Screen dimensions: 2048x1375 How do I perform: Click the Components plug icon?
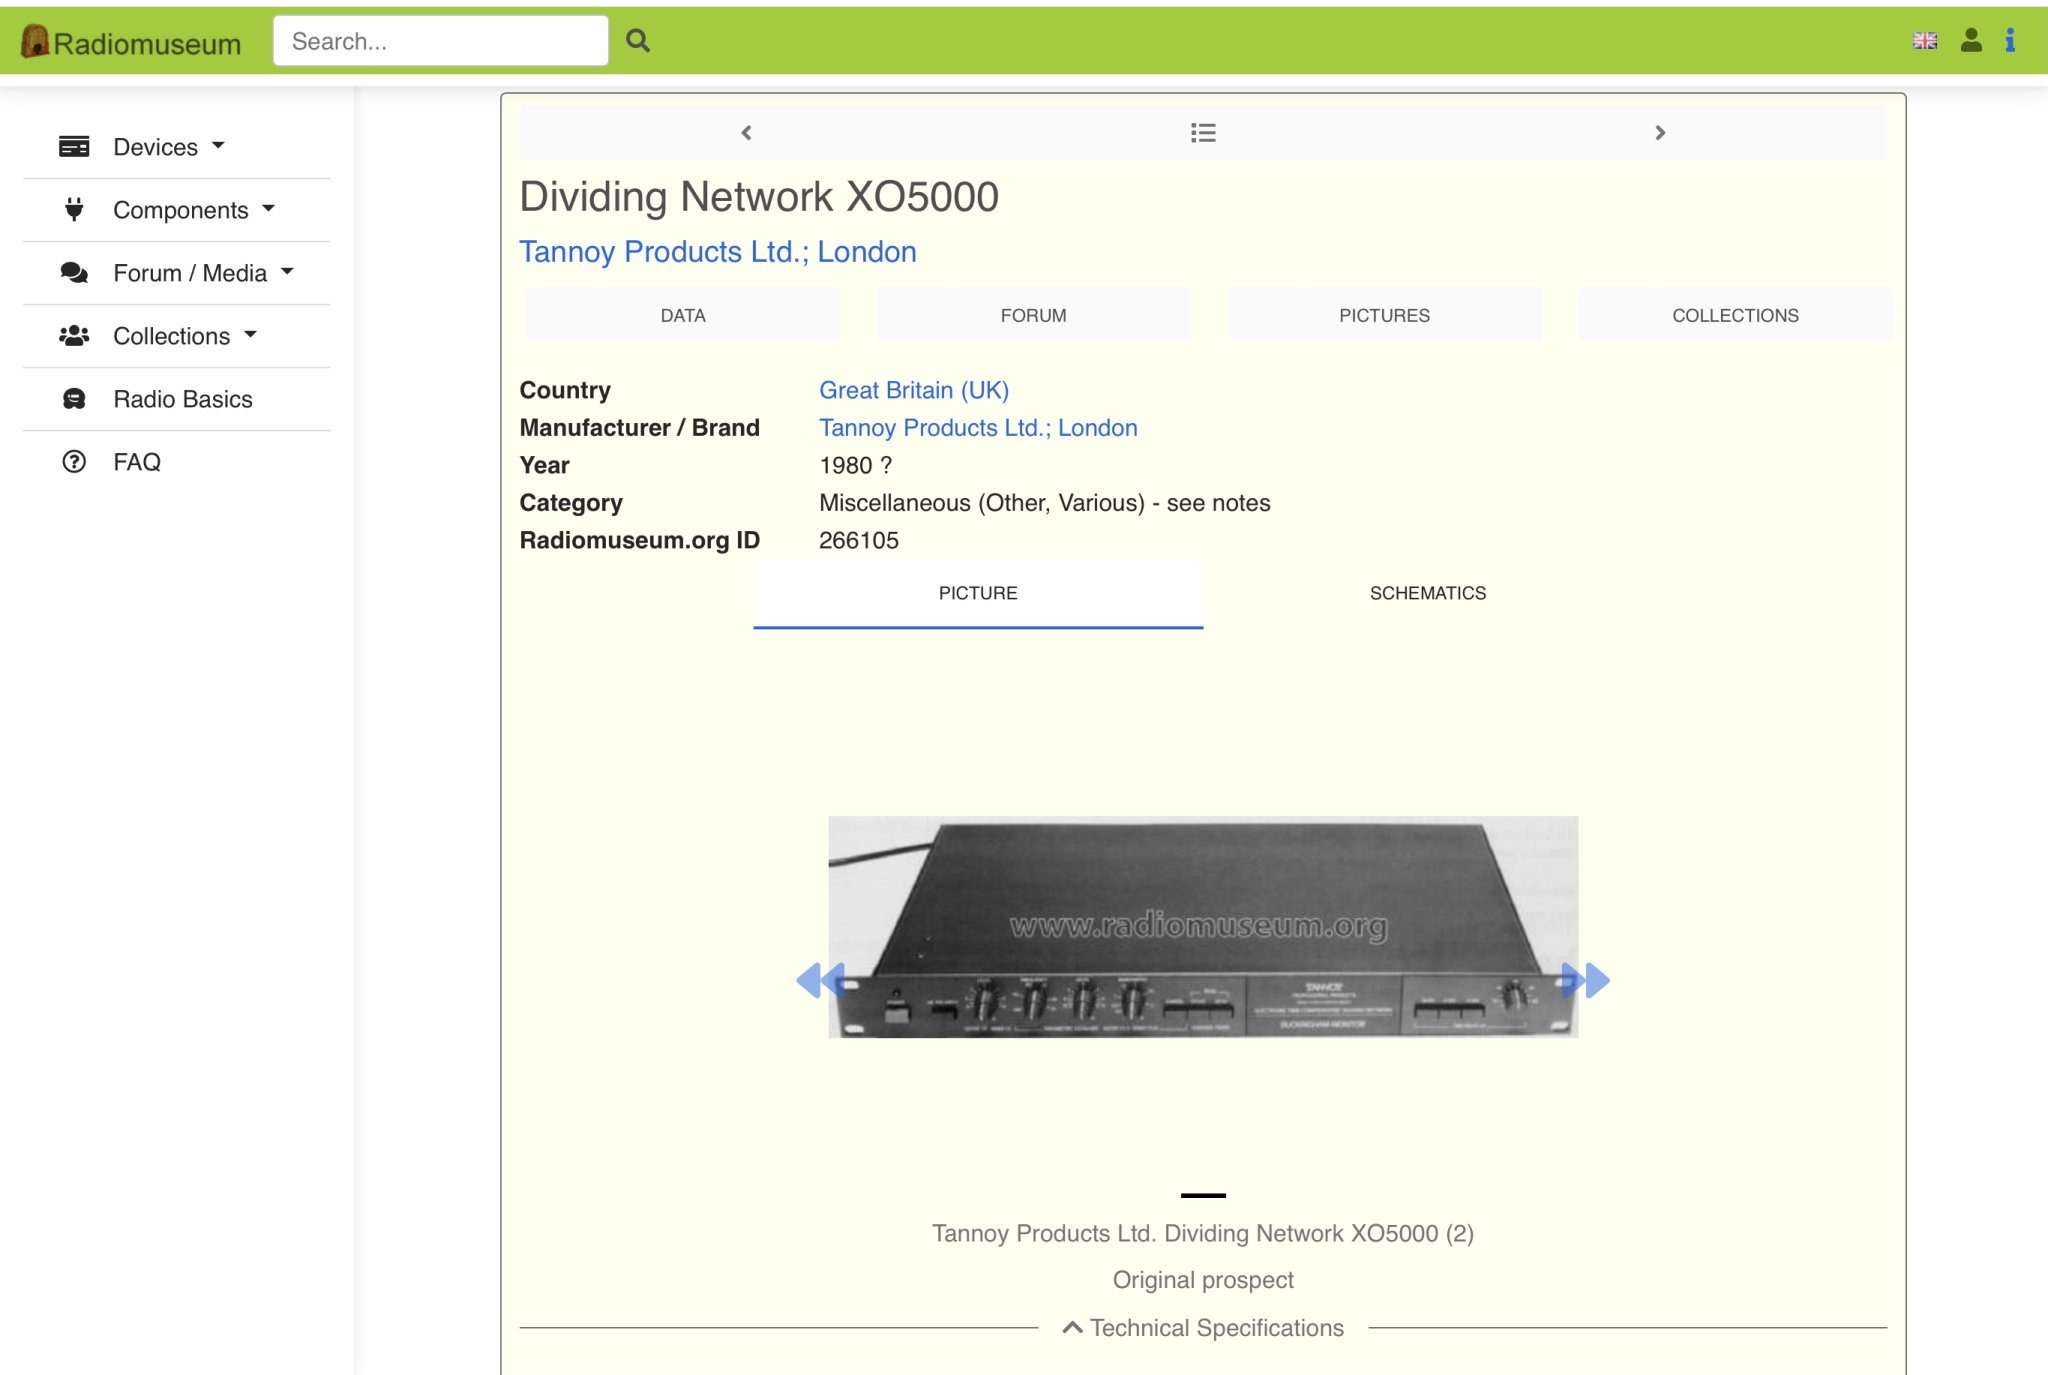(74, 209)
